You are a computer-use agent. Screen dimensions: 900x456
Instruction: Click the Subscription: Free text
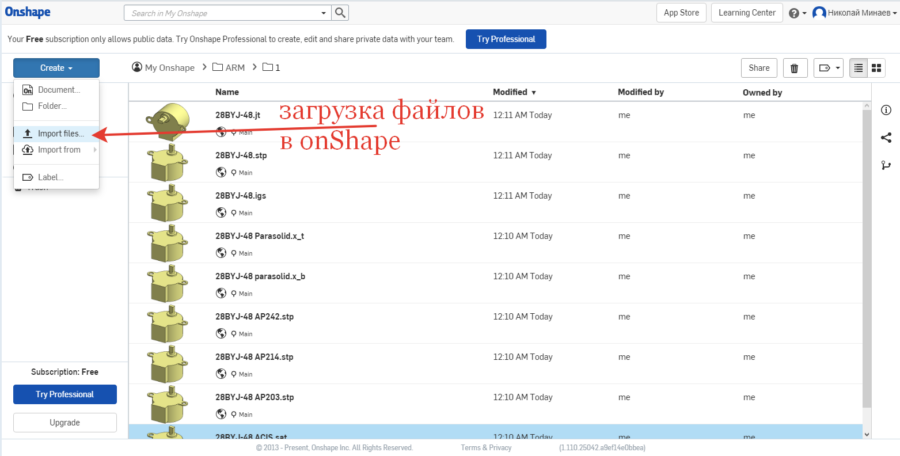coord(65,372)
